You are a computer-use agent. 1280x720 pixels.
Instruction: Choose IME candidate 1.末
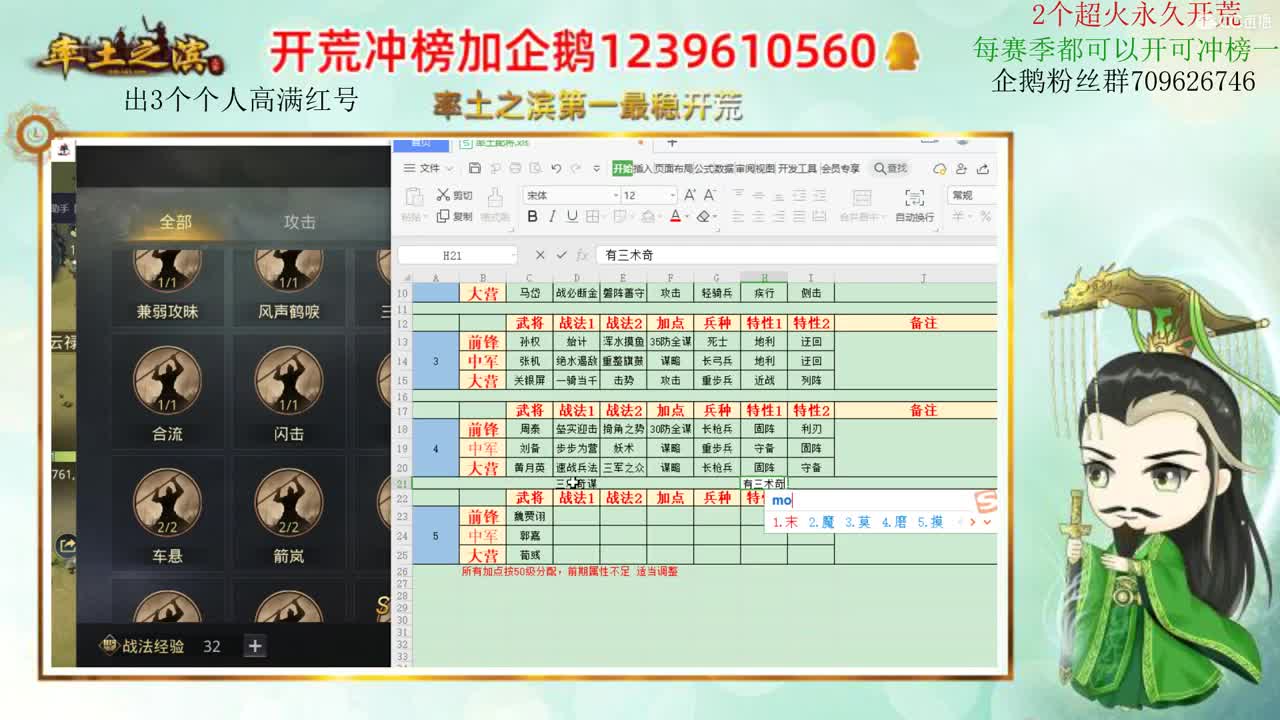[x=785, y=522]
